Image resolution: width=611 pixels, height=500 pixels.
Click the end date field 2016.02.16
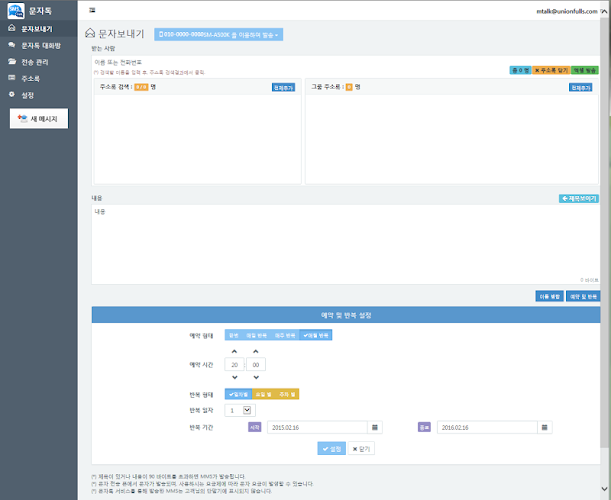pos(487,427)
